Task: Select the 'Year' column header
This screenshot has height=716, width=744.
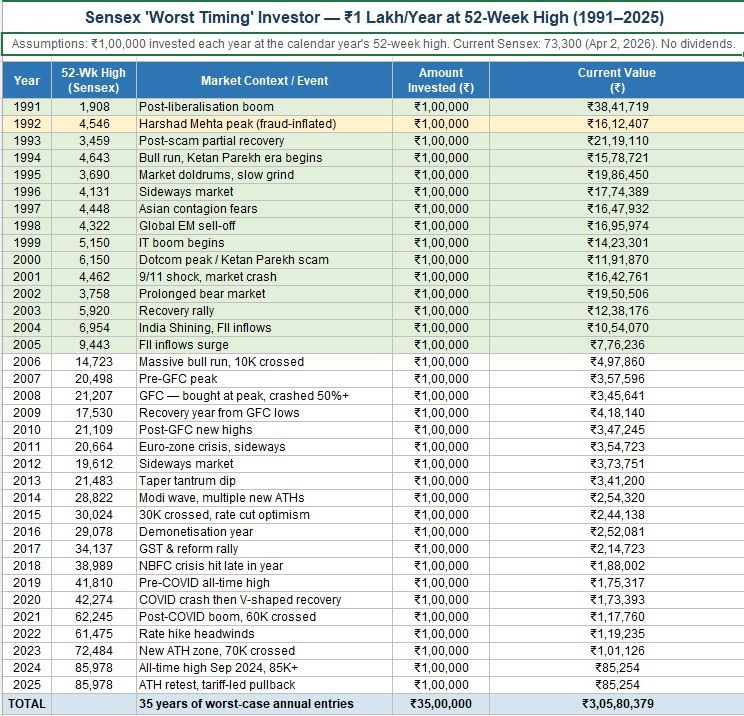Action: (27, 80)
